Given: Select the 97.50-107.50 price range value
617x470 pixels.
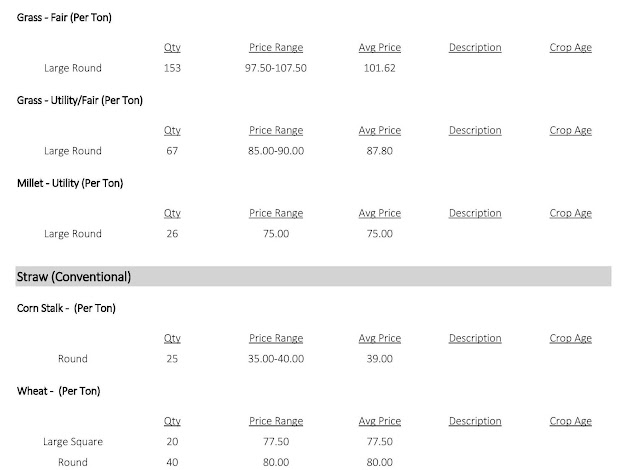Looking at the screenshot, I should [x=276, y=68].
